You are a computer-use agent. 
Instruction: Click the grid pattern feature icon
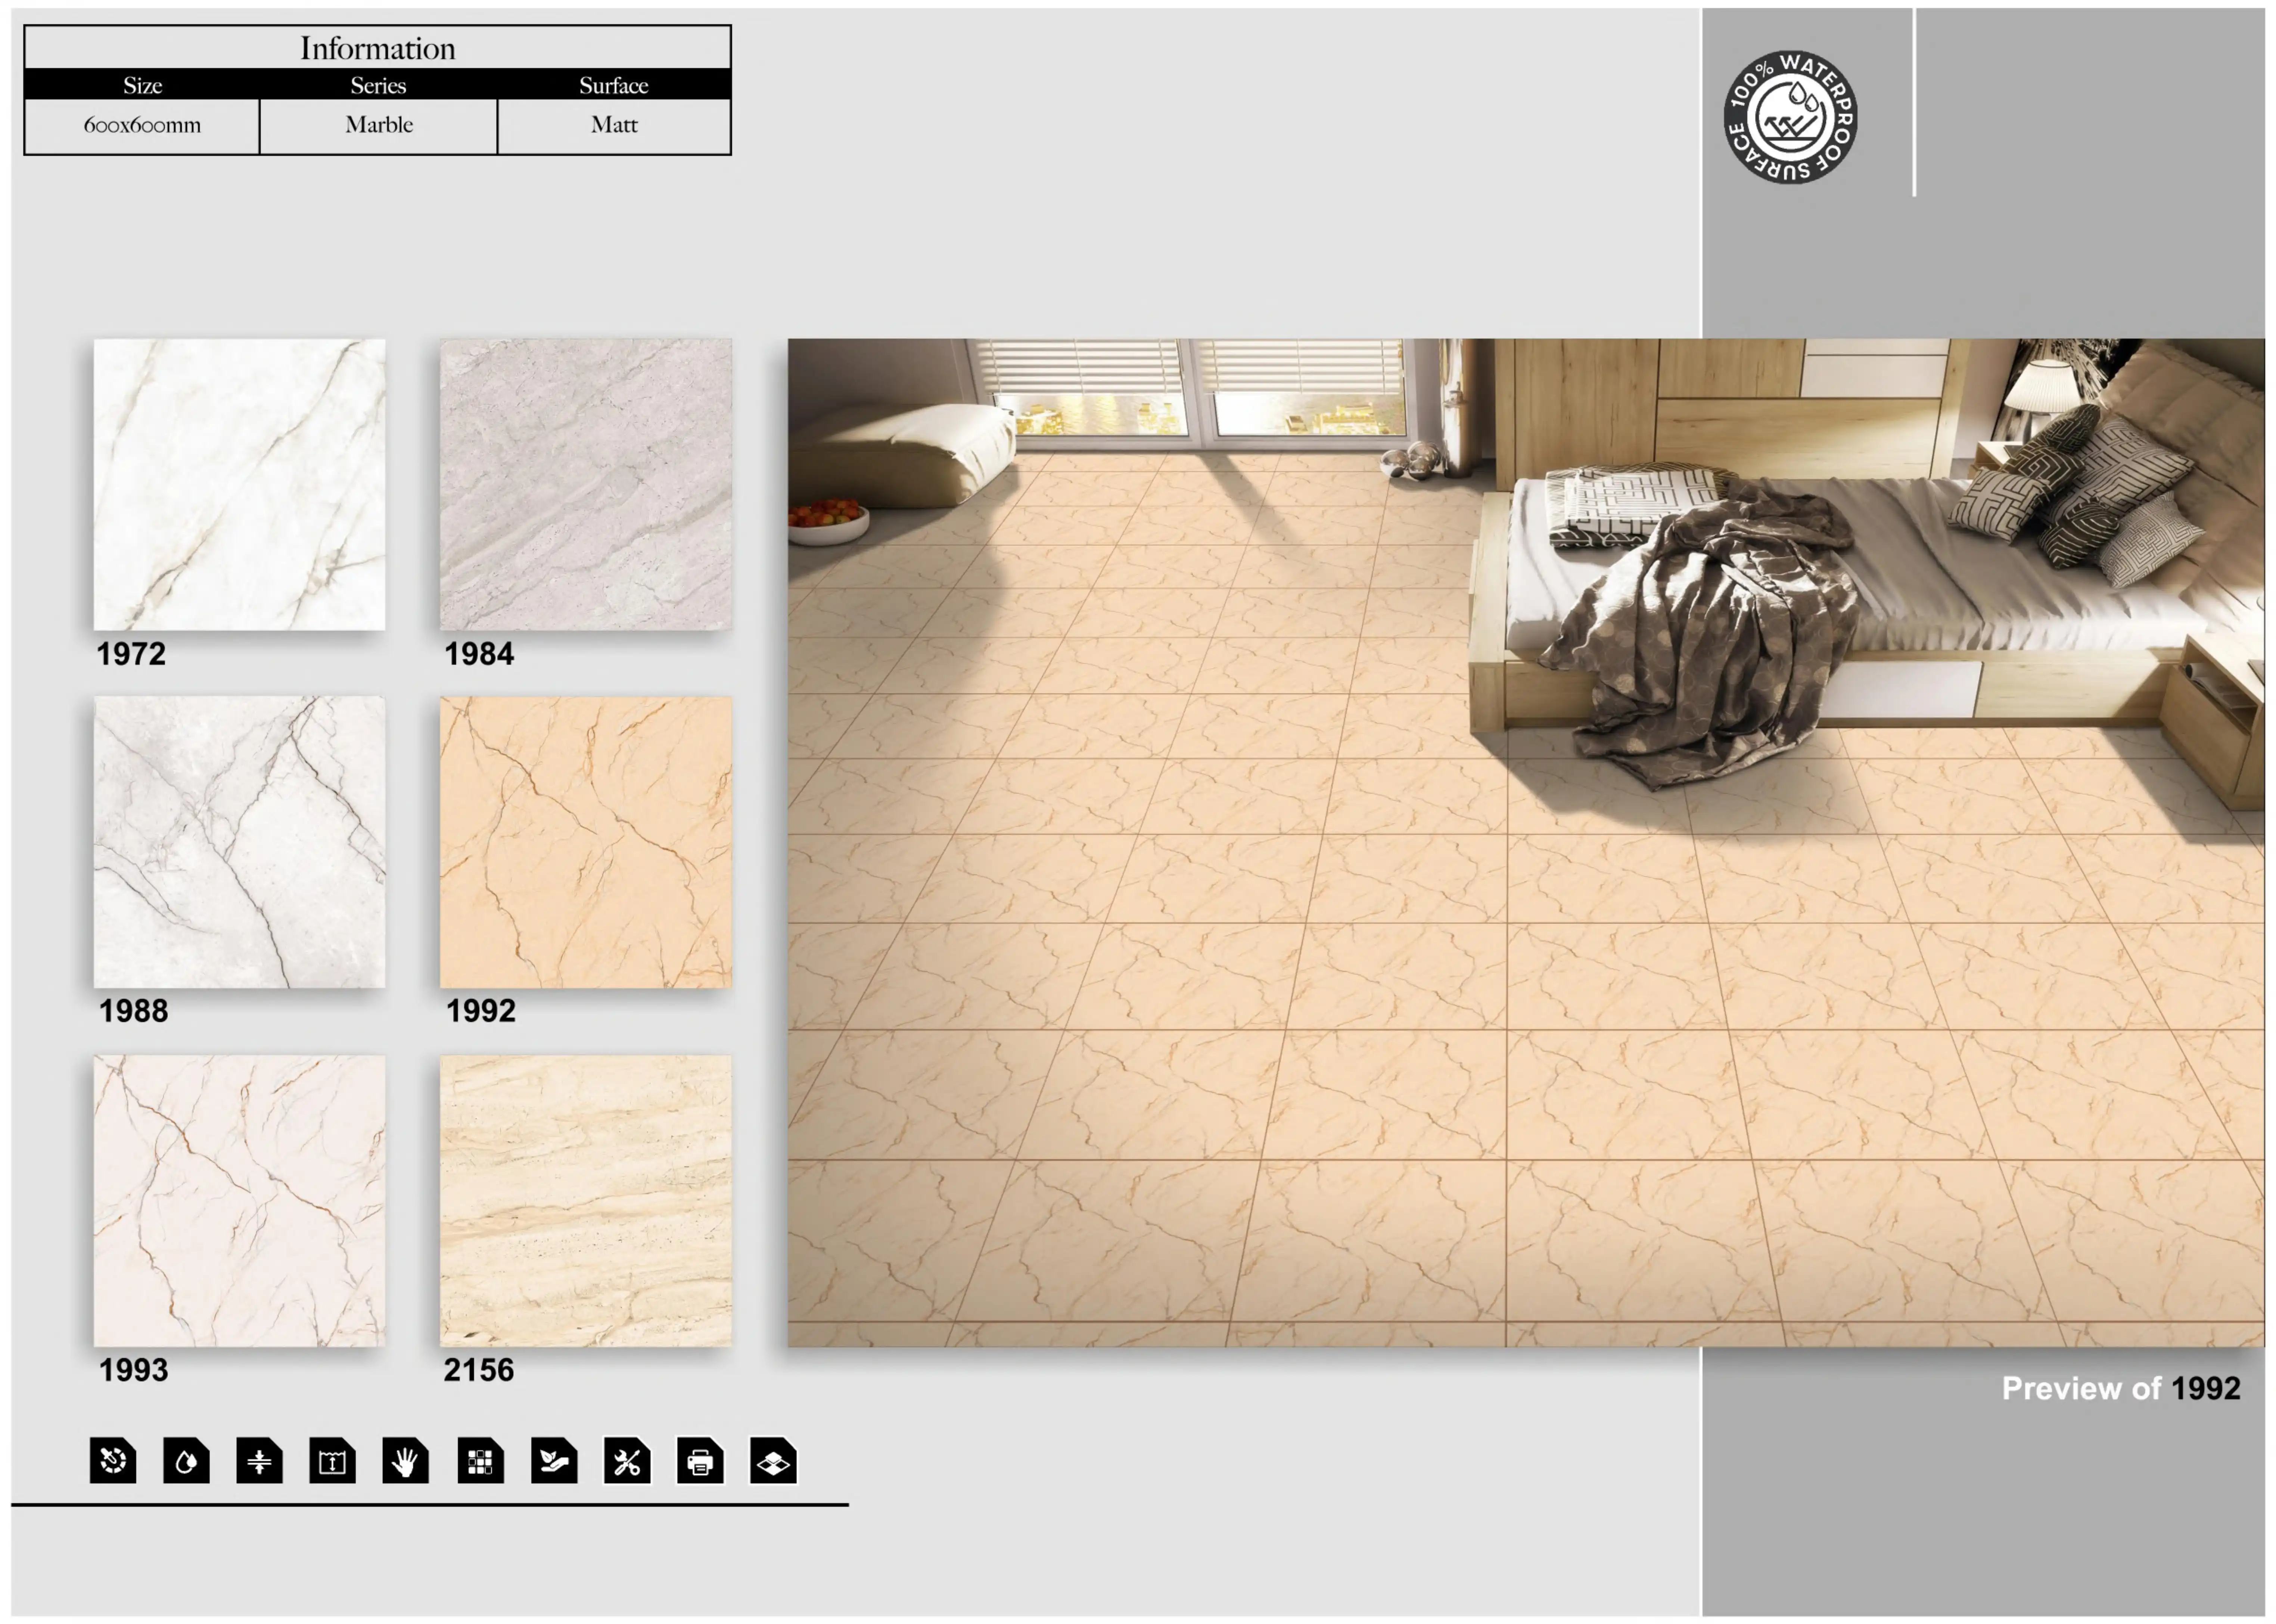pyautogui.click(x=480, y=1461)
